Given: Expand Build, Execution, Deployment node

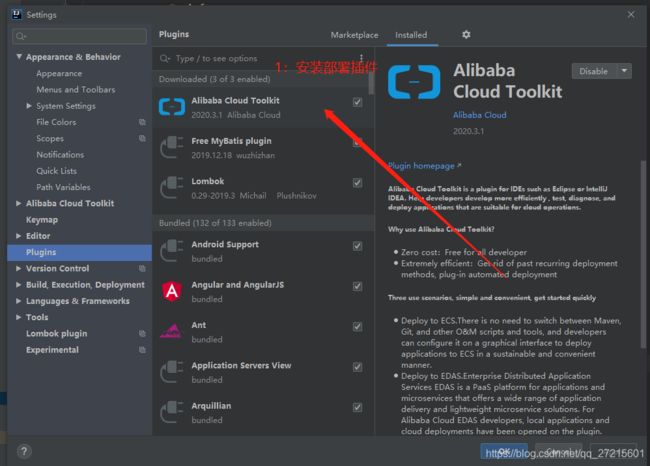Looking at the screenshot, I should 19,284.
